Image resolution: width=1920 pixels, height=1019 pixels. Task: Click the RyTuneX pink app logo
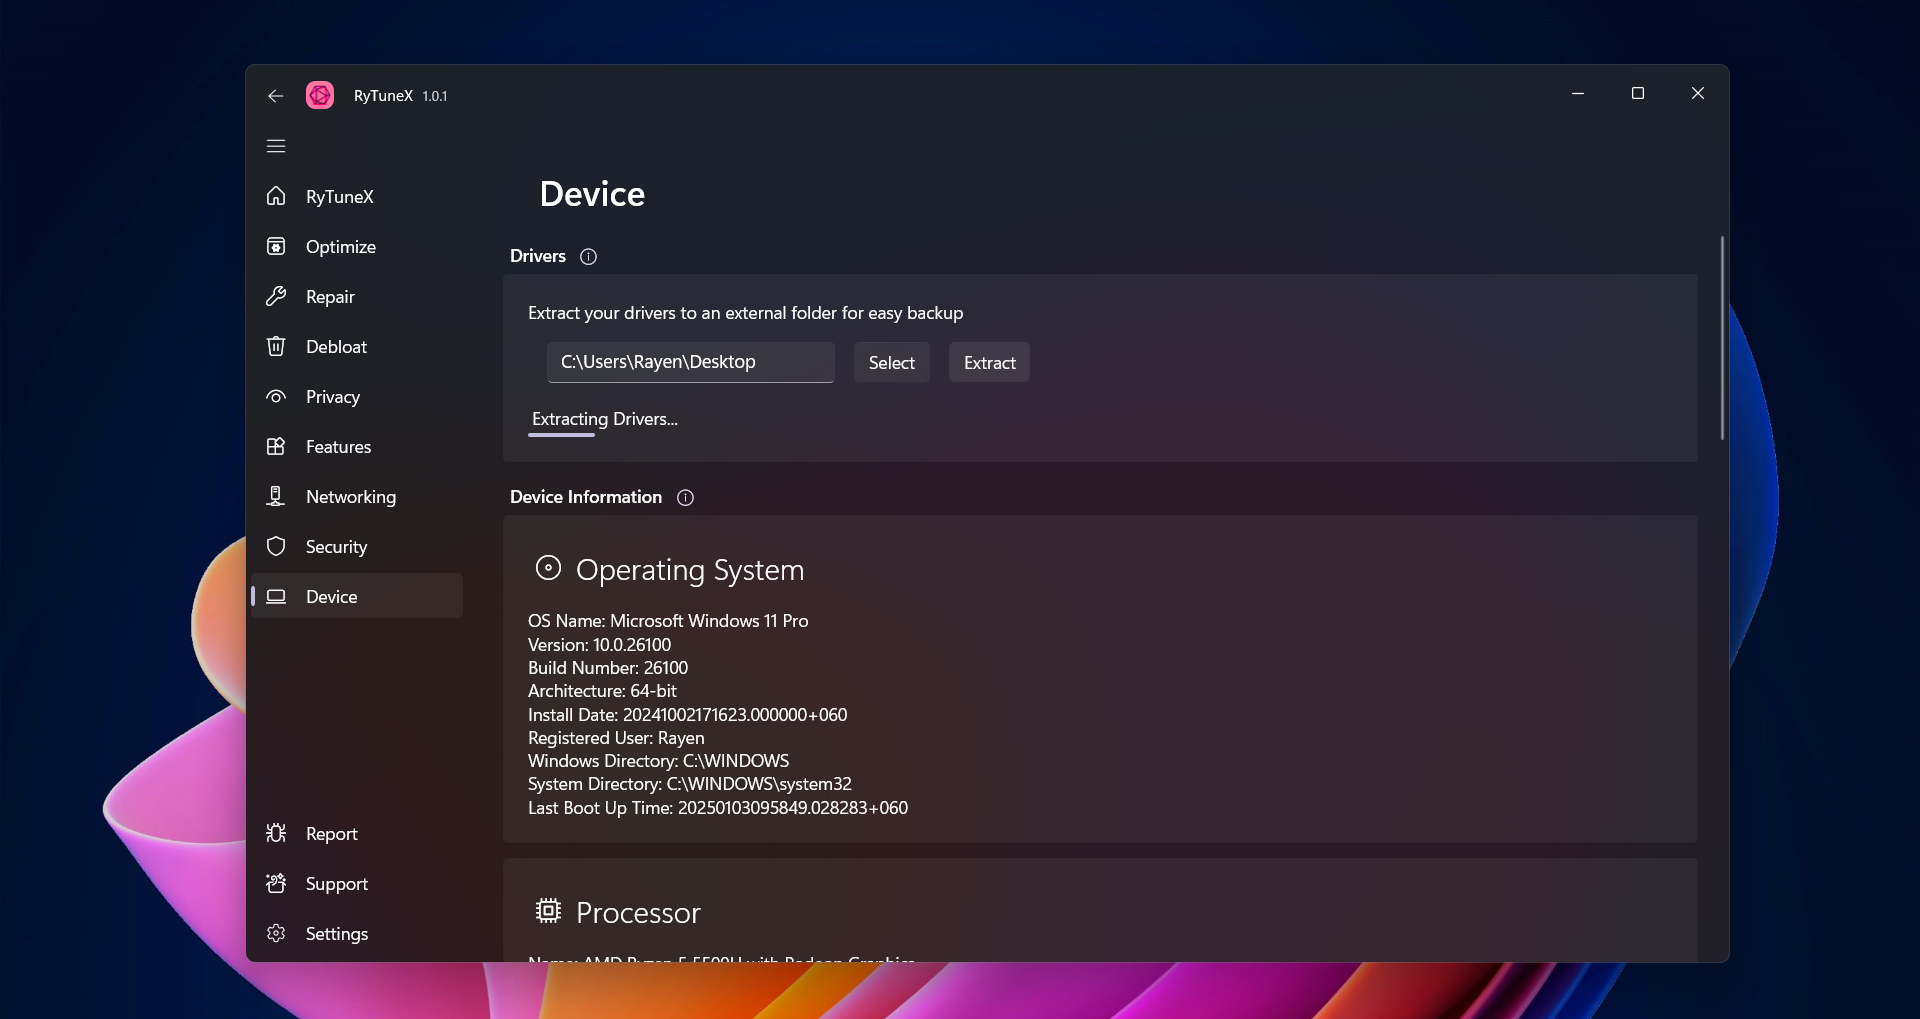[x=320, y=95]
